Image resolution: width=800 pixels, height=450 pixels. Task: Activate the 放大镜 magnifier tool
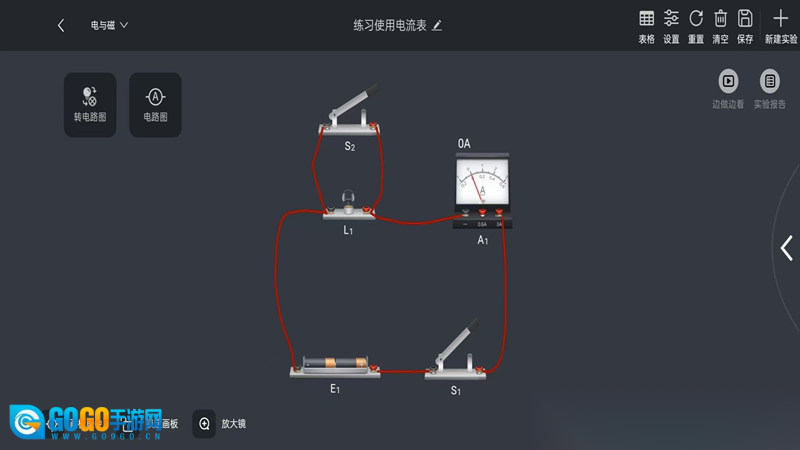point(219,423)
